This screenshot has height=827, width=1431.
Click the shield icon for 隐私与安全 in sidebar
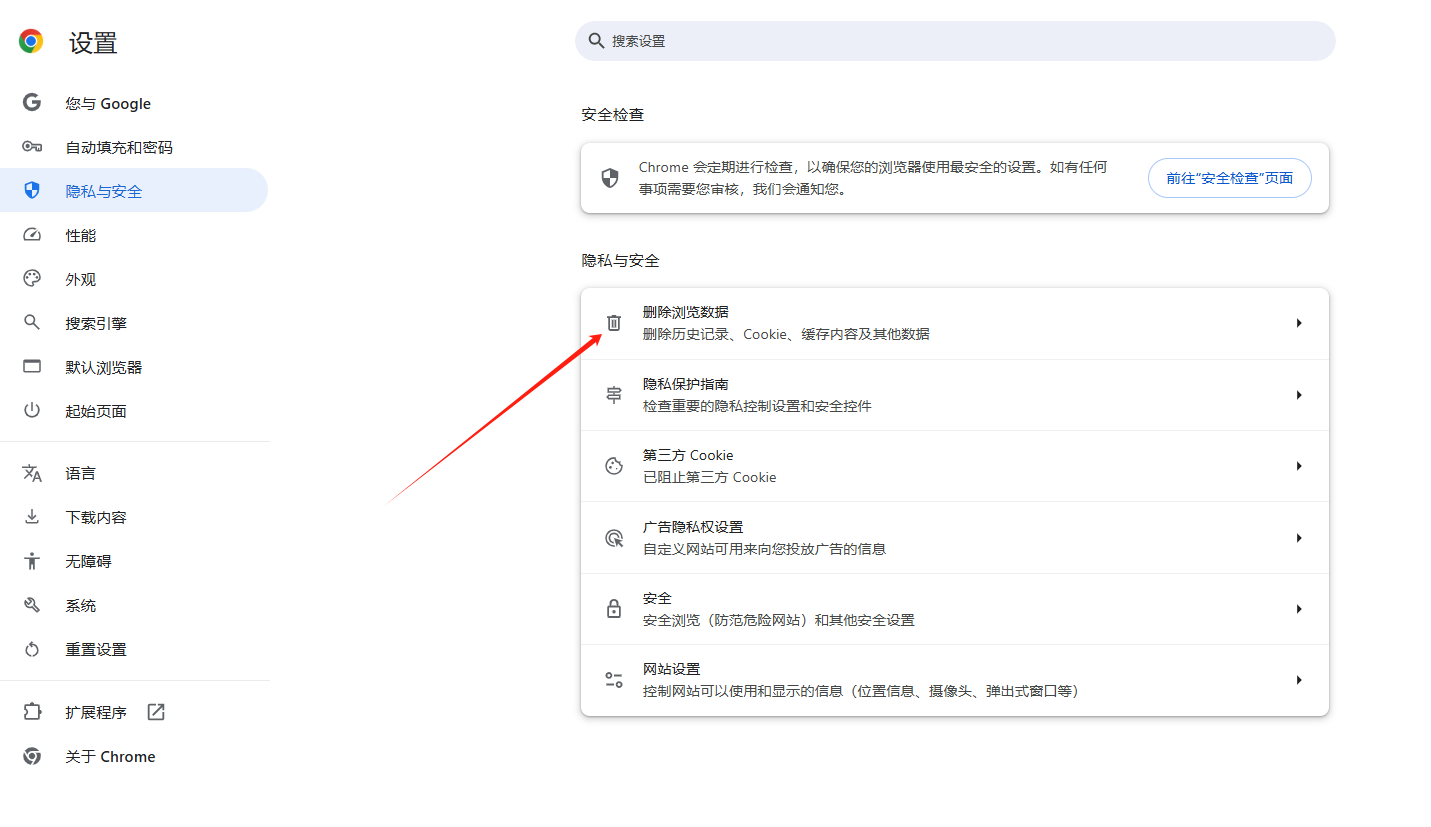pyautogui.click(x=32, y=190)
